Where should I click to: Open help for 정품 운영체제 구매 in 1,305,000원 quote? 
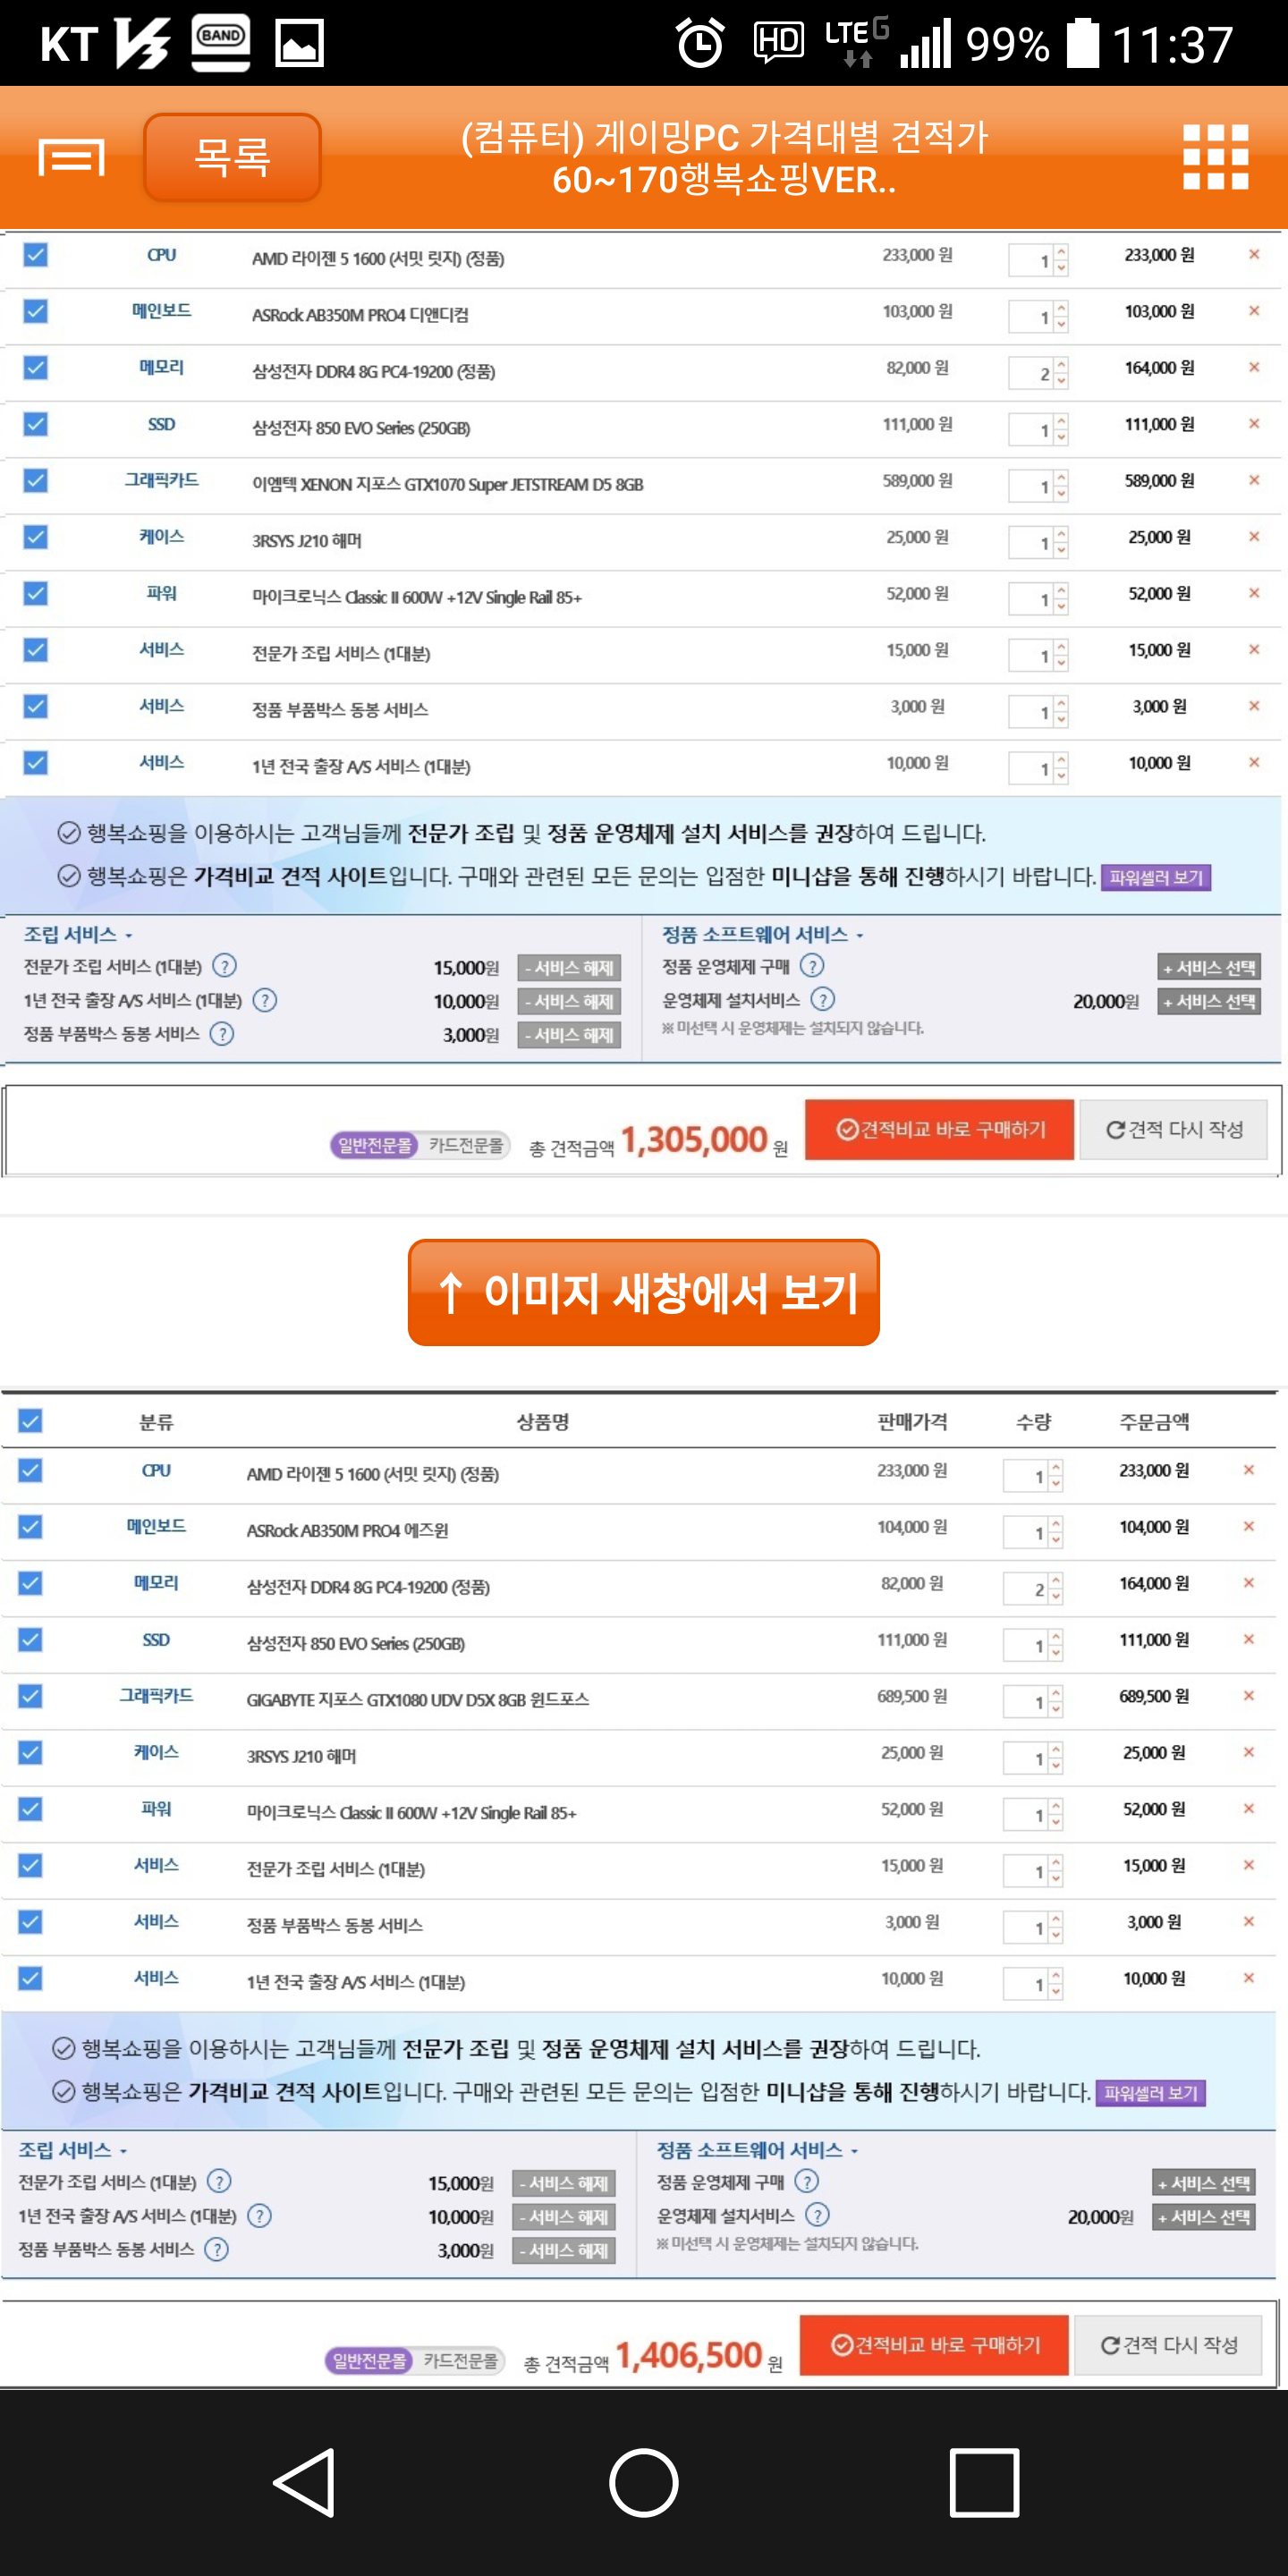point(812,966)
